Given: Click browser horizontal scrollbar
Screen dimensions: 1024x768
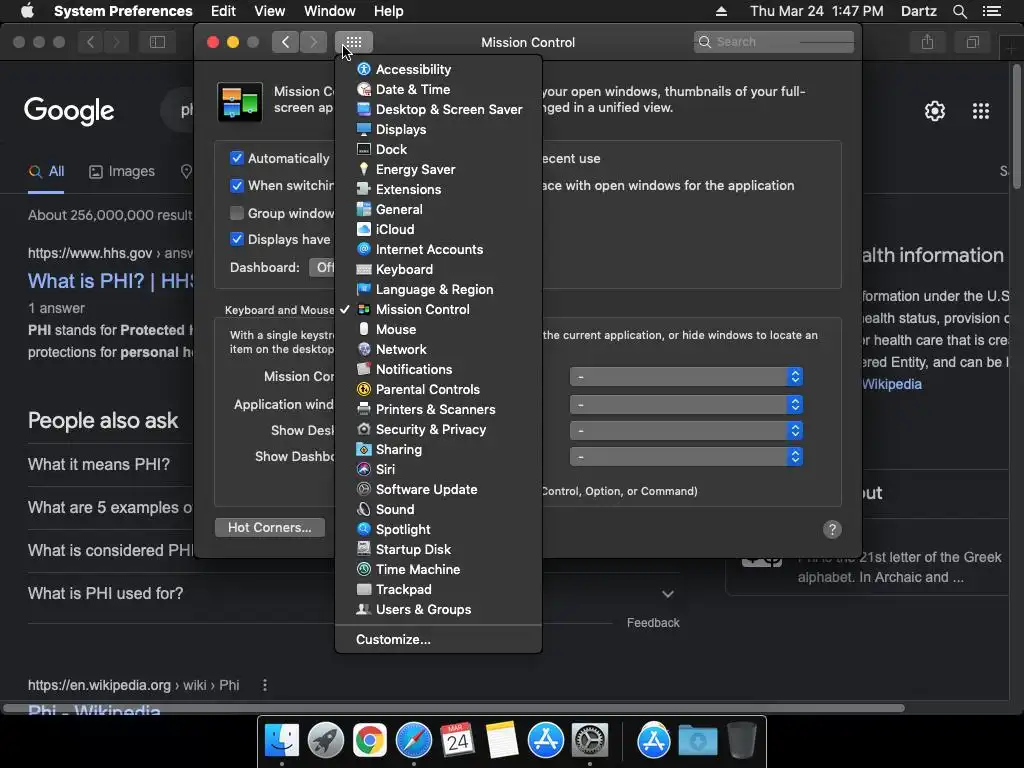Looking at the screenshot, I should [454, 708].
